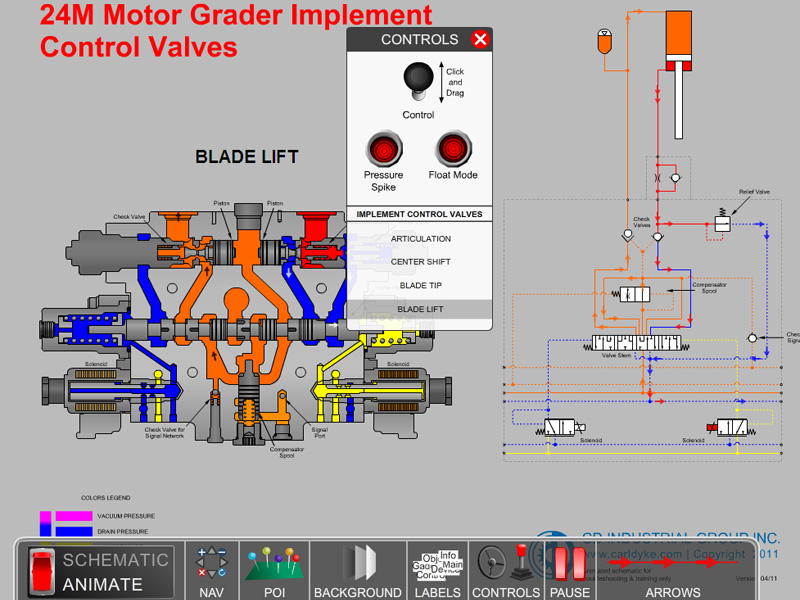Image resolution: width=800 pixels, height=600 pixels.
Task: Click the left Solenoid valve schematic symbol
Action: click(x=560, y=427)
